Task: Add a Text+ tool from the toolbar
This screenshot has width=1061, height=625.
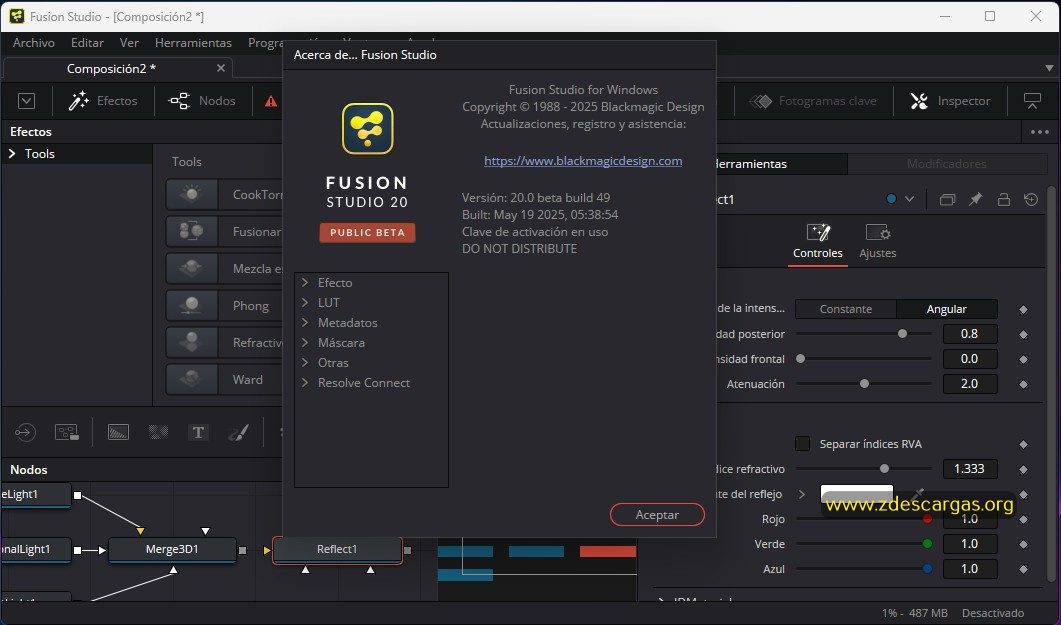Action: tap(198, 432)
